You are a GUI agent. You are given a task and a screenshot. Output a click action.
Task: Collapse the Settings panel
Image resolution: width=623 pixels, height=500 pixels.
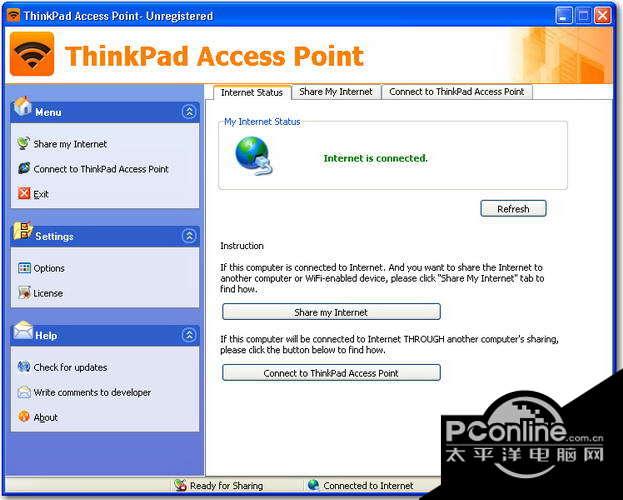click(189, 236)
